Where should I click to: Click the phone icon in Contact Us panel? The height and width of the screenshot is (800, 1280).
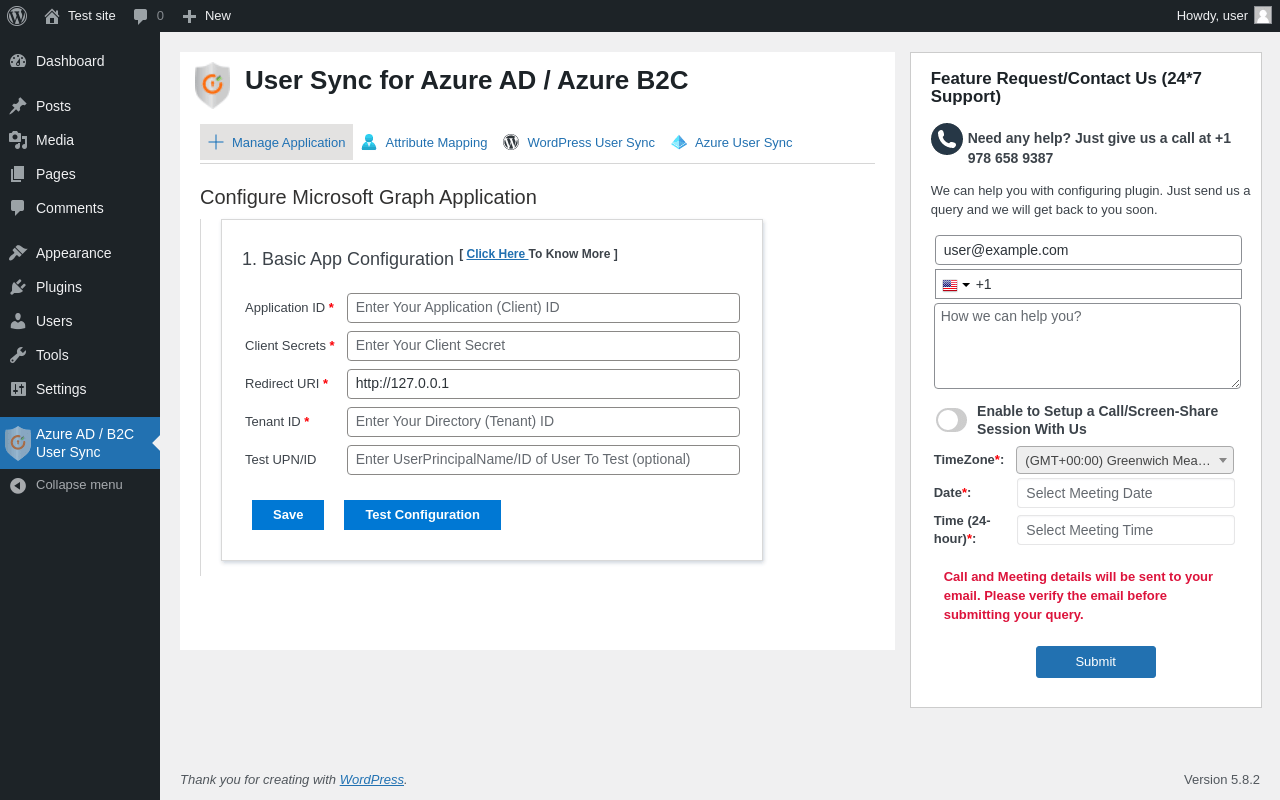point(946,139)
